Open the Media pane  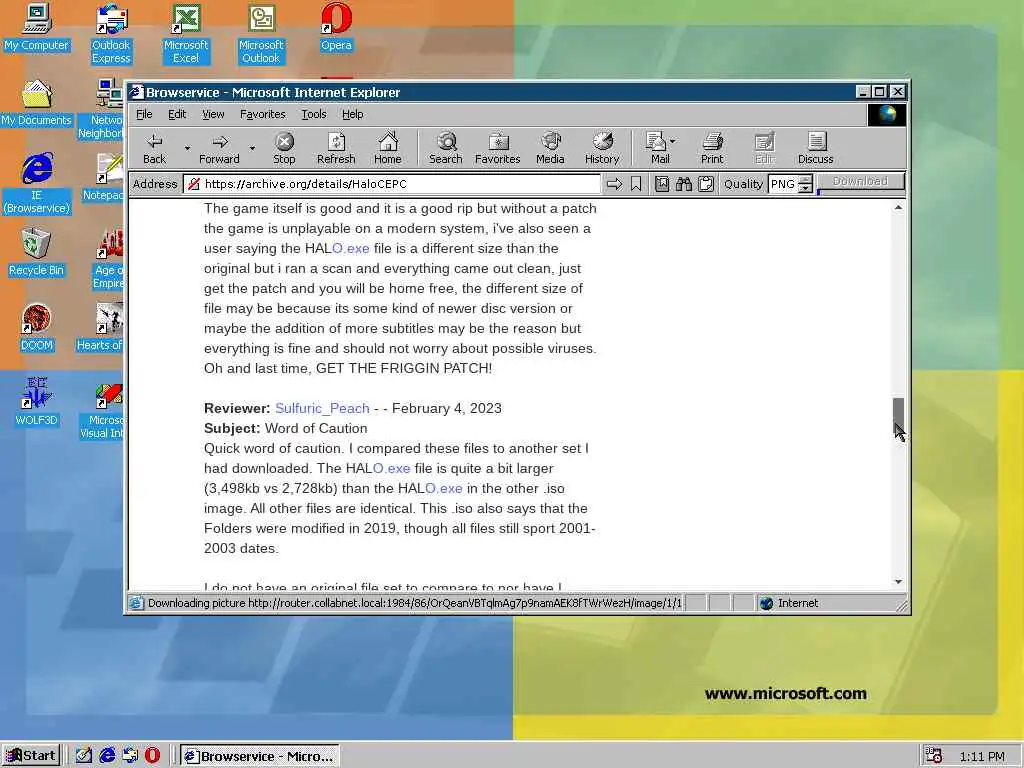pyautogui.click(x=551, y=148)
